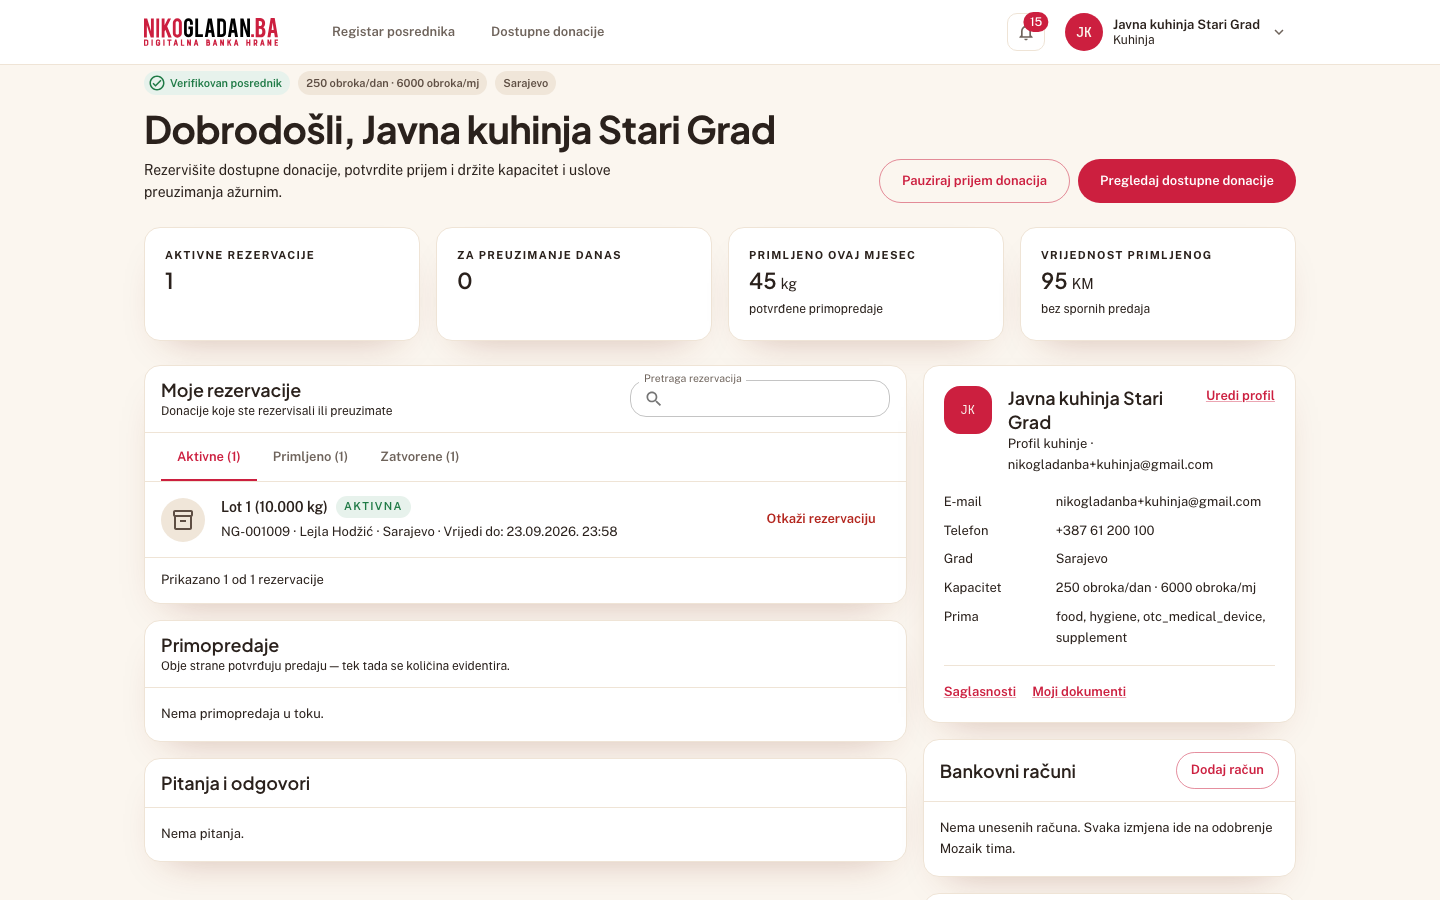Click the JK profile card avatar
This screenshot has width=1440, height=900.
tap(968, 410)
